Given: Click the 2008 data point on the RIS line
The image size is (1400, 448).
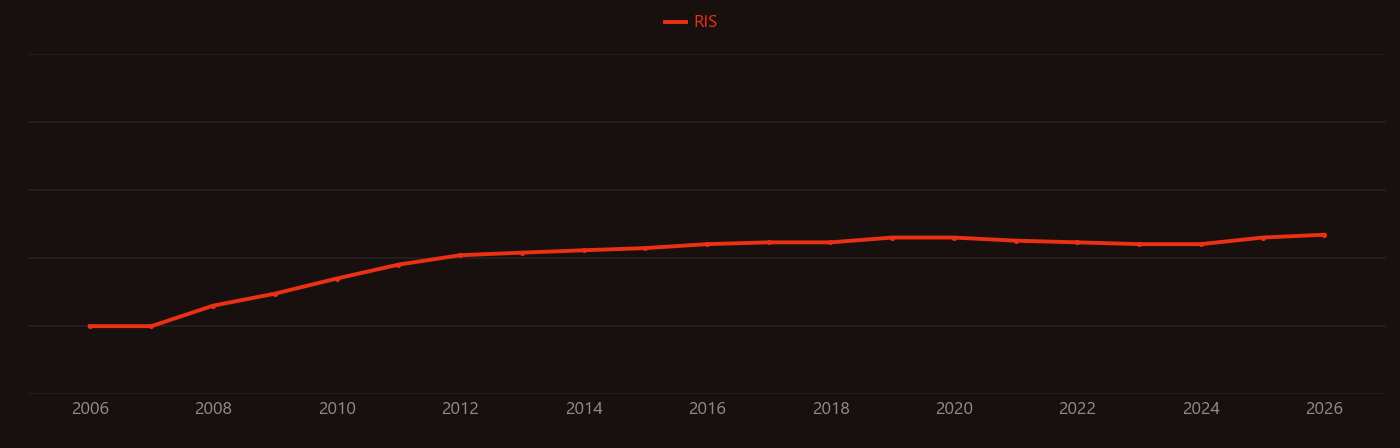Looking at the screenshot, I should pyautogui.click(x=213, y=306).
